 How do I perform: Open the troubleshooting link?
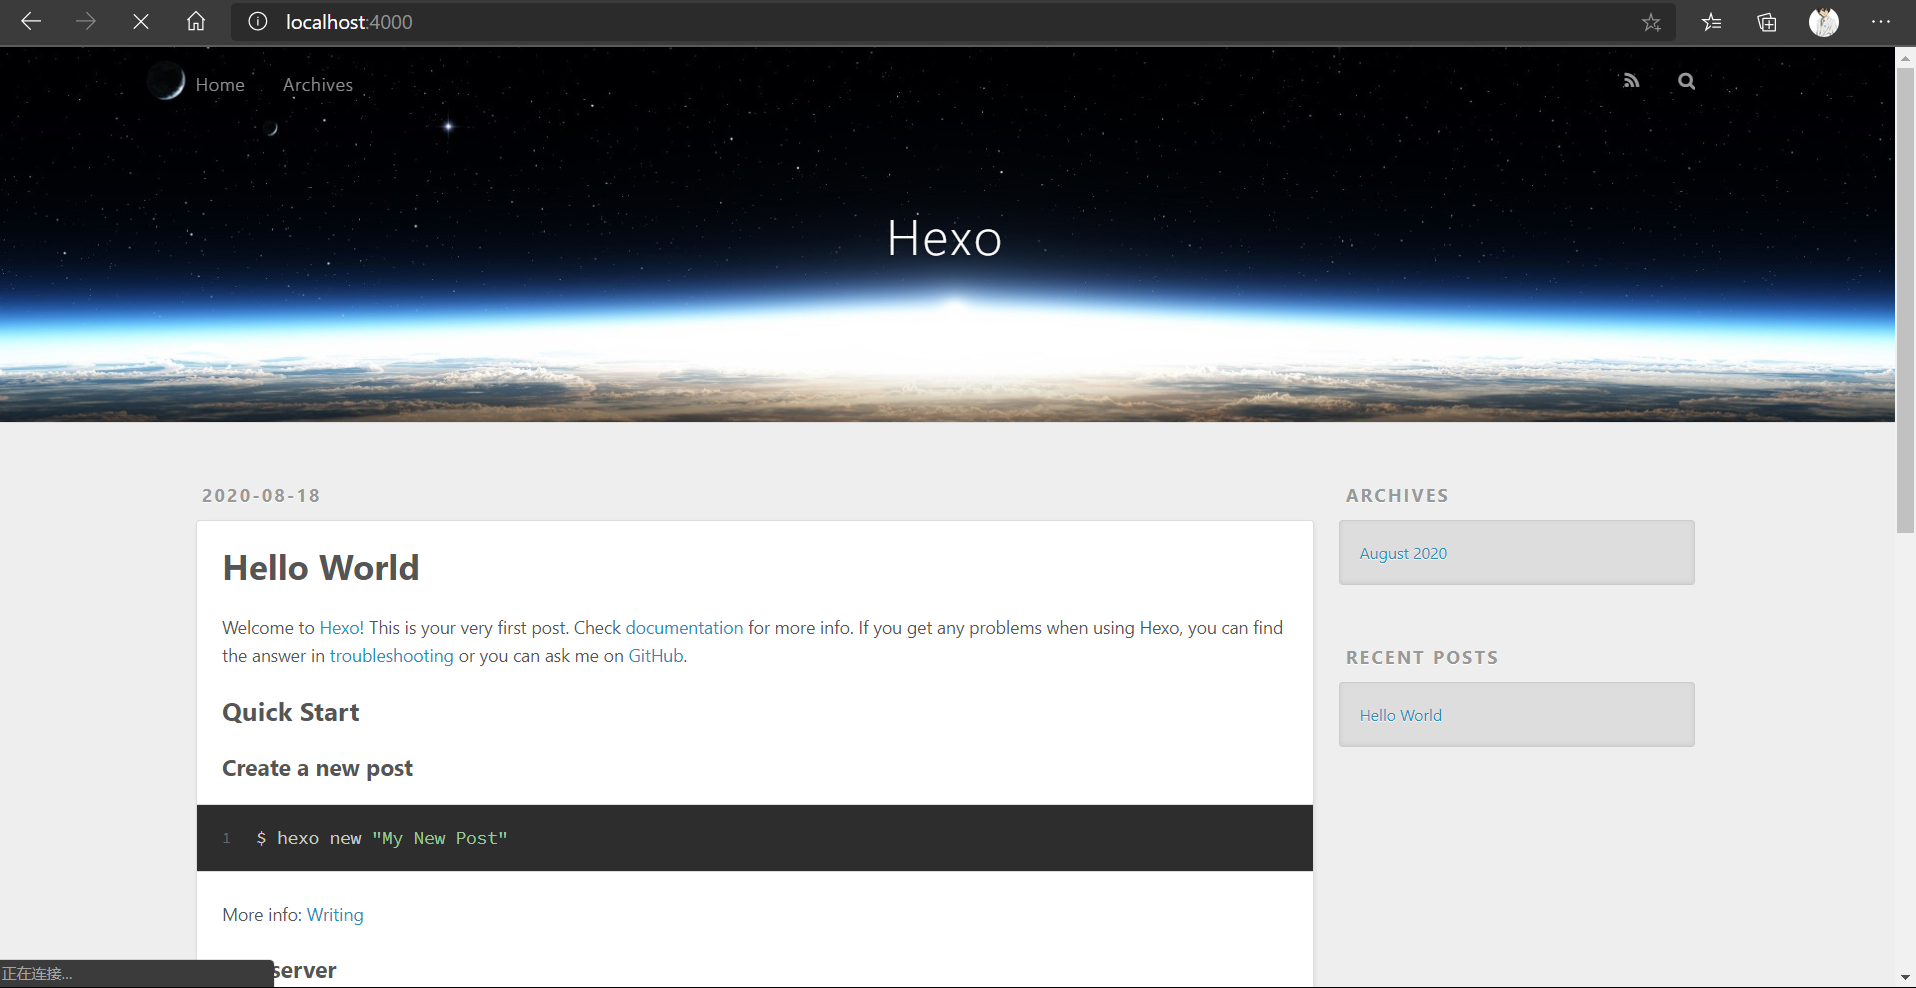392,656
